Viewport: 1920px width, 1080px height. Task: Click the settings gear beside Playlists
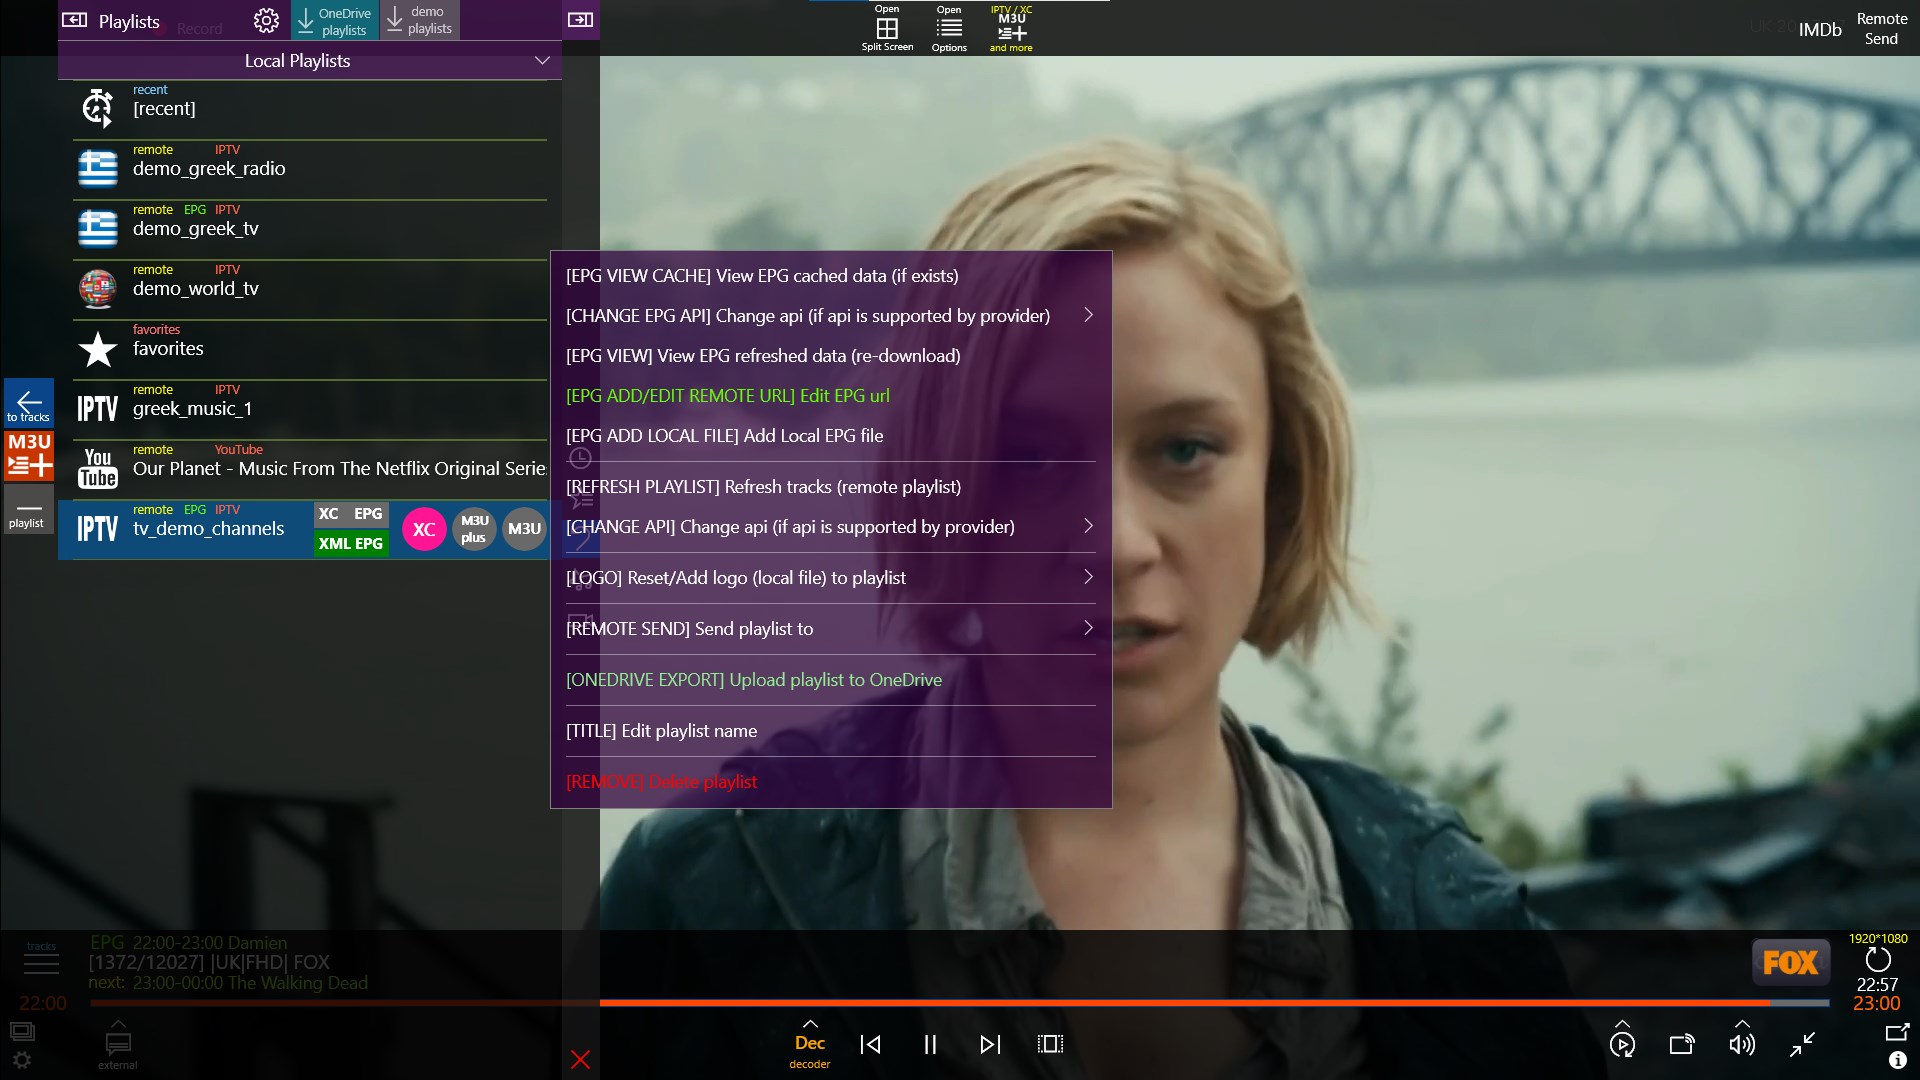click(266, 19)
